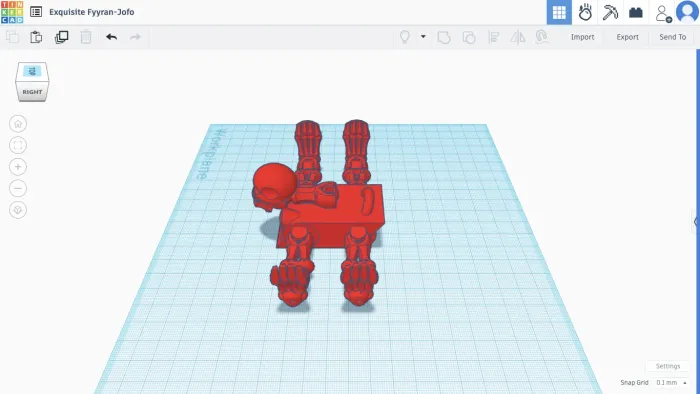Toggle the Show all lightbulb icon
Screen dimensions: 700x394
[x=404, y=37]
